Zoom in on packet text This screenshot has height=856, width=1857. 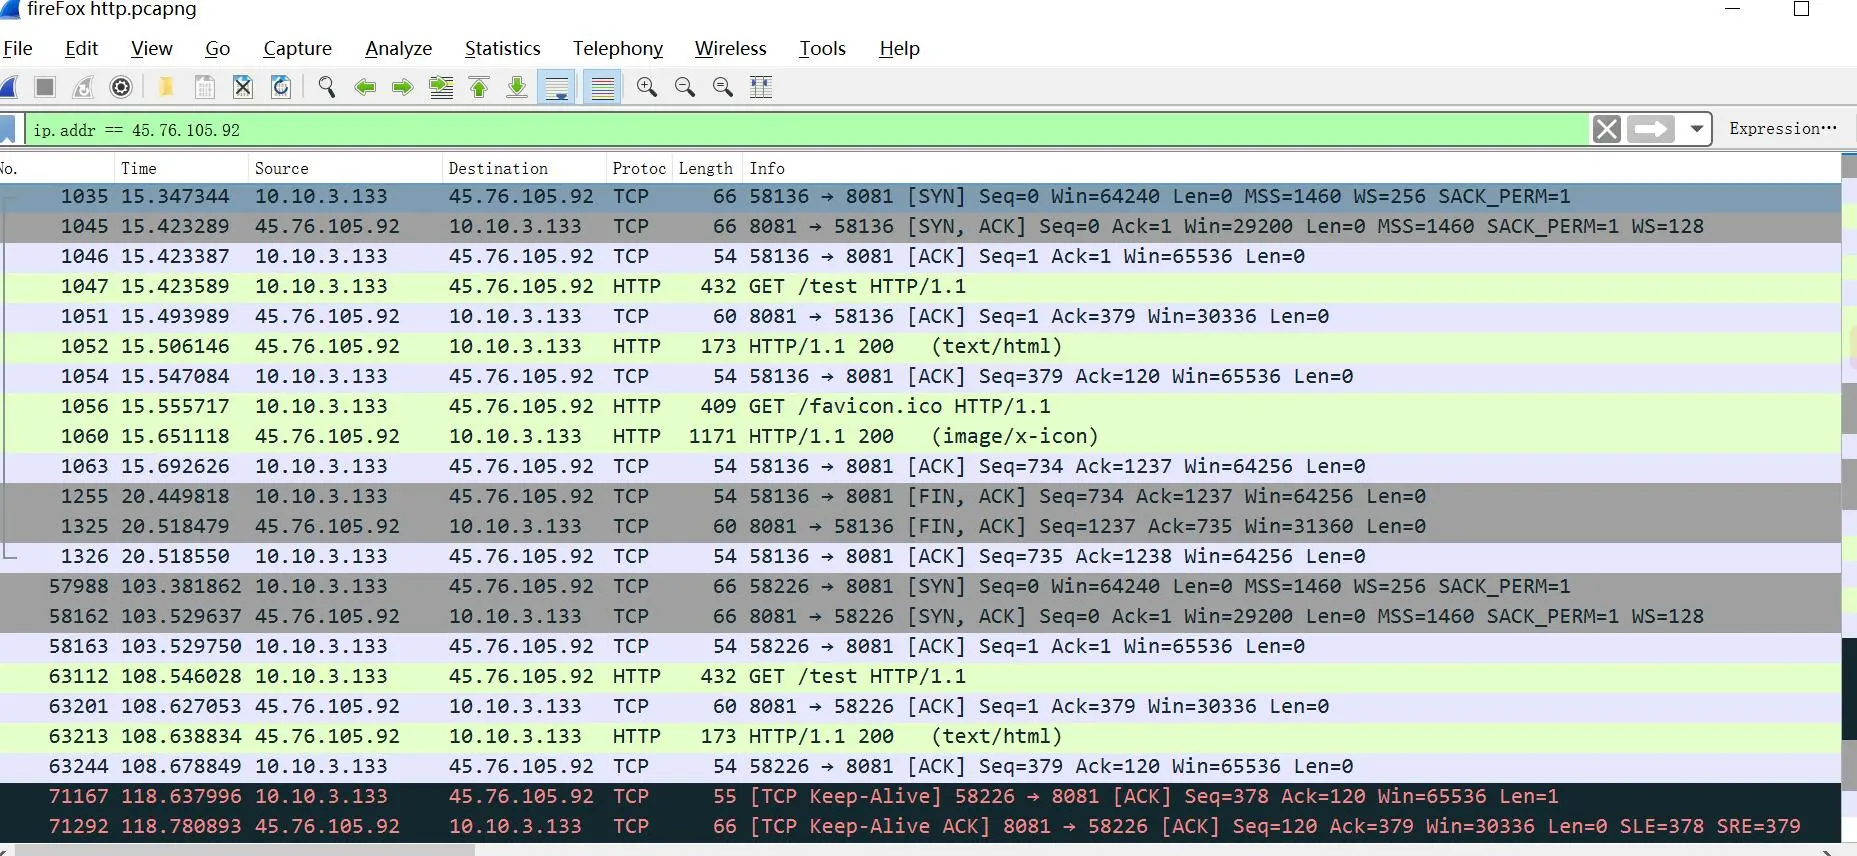pyautogui.click(x=647, y=87)
